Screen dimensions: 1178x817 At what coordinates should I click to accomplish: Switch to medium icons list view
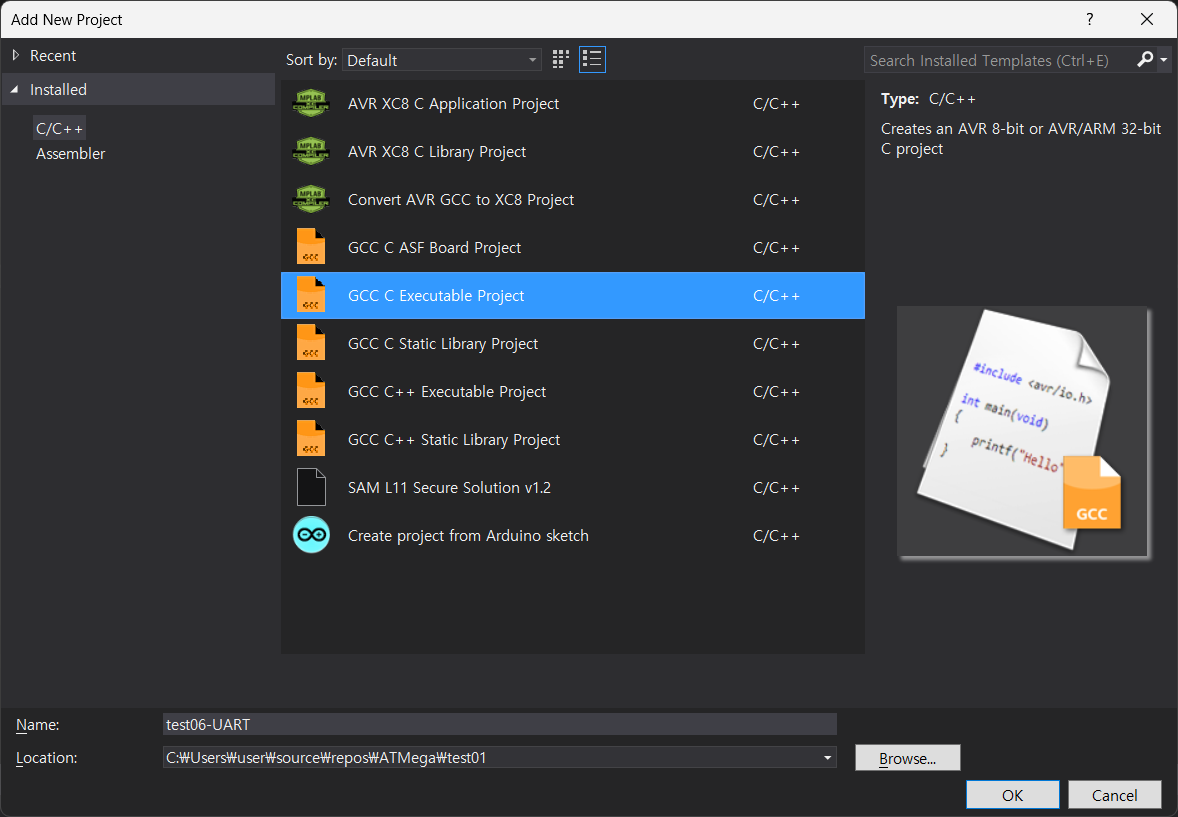[x=592, y=59]
